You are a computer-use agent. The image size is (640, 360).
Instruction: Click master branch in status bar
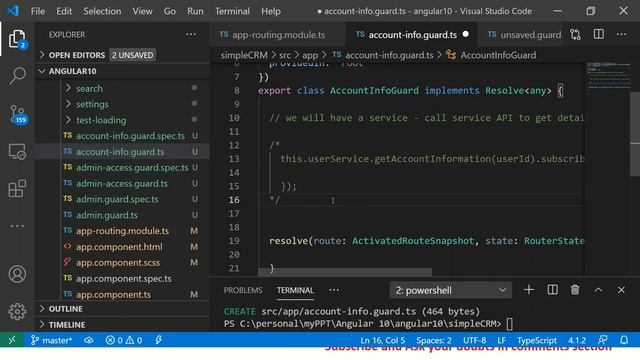click(51, 340)
